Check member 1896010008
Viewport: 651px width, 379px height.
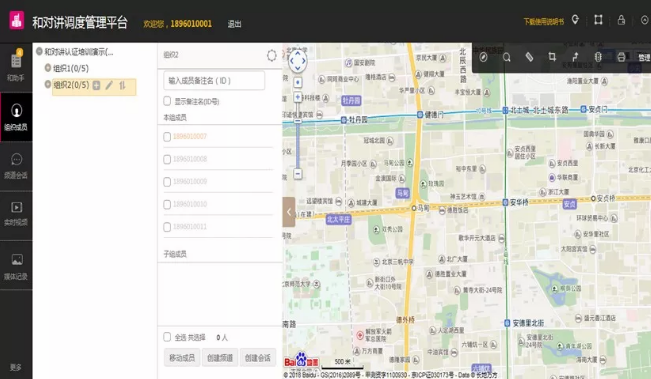tap(167, 159)
